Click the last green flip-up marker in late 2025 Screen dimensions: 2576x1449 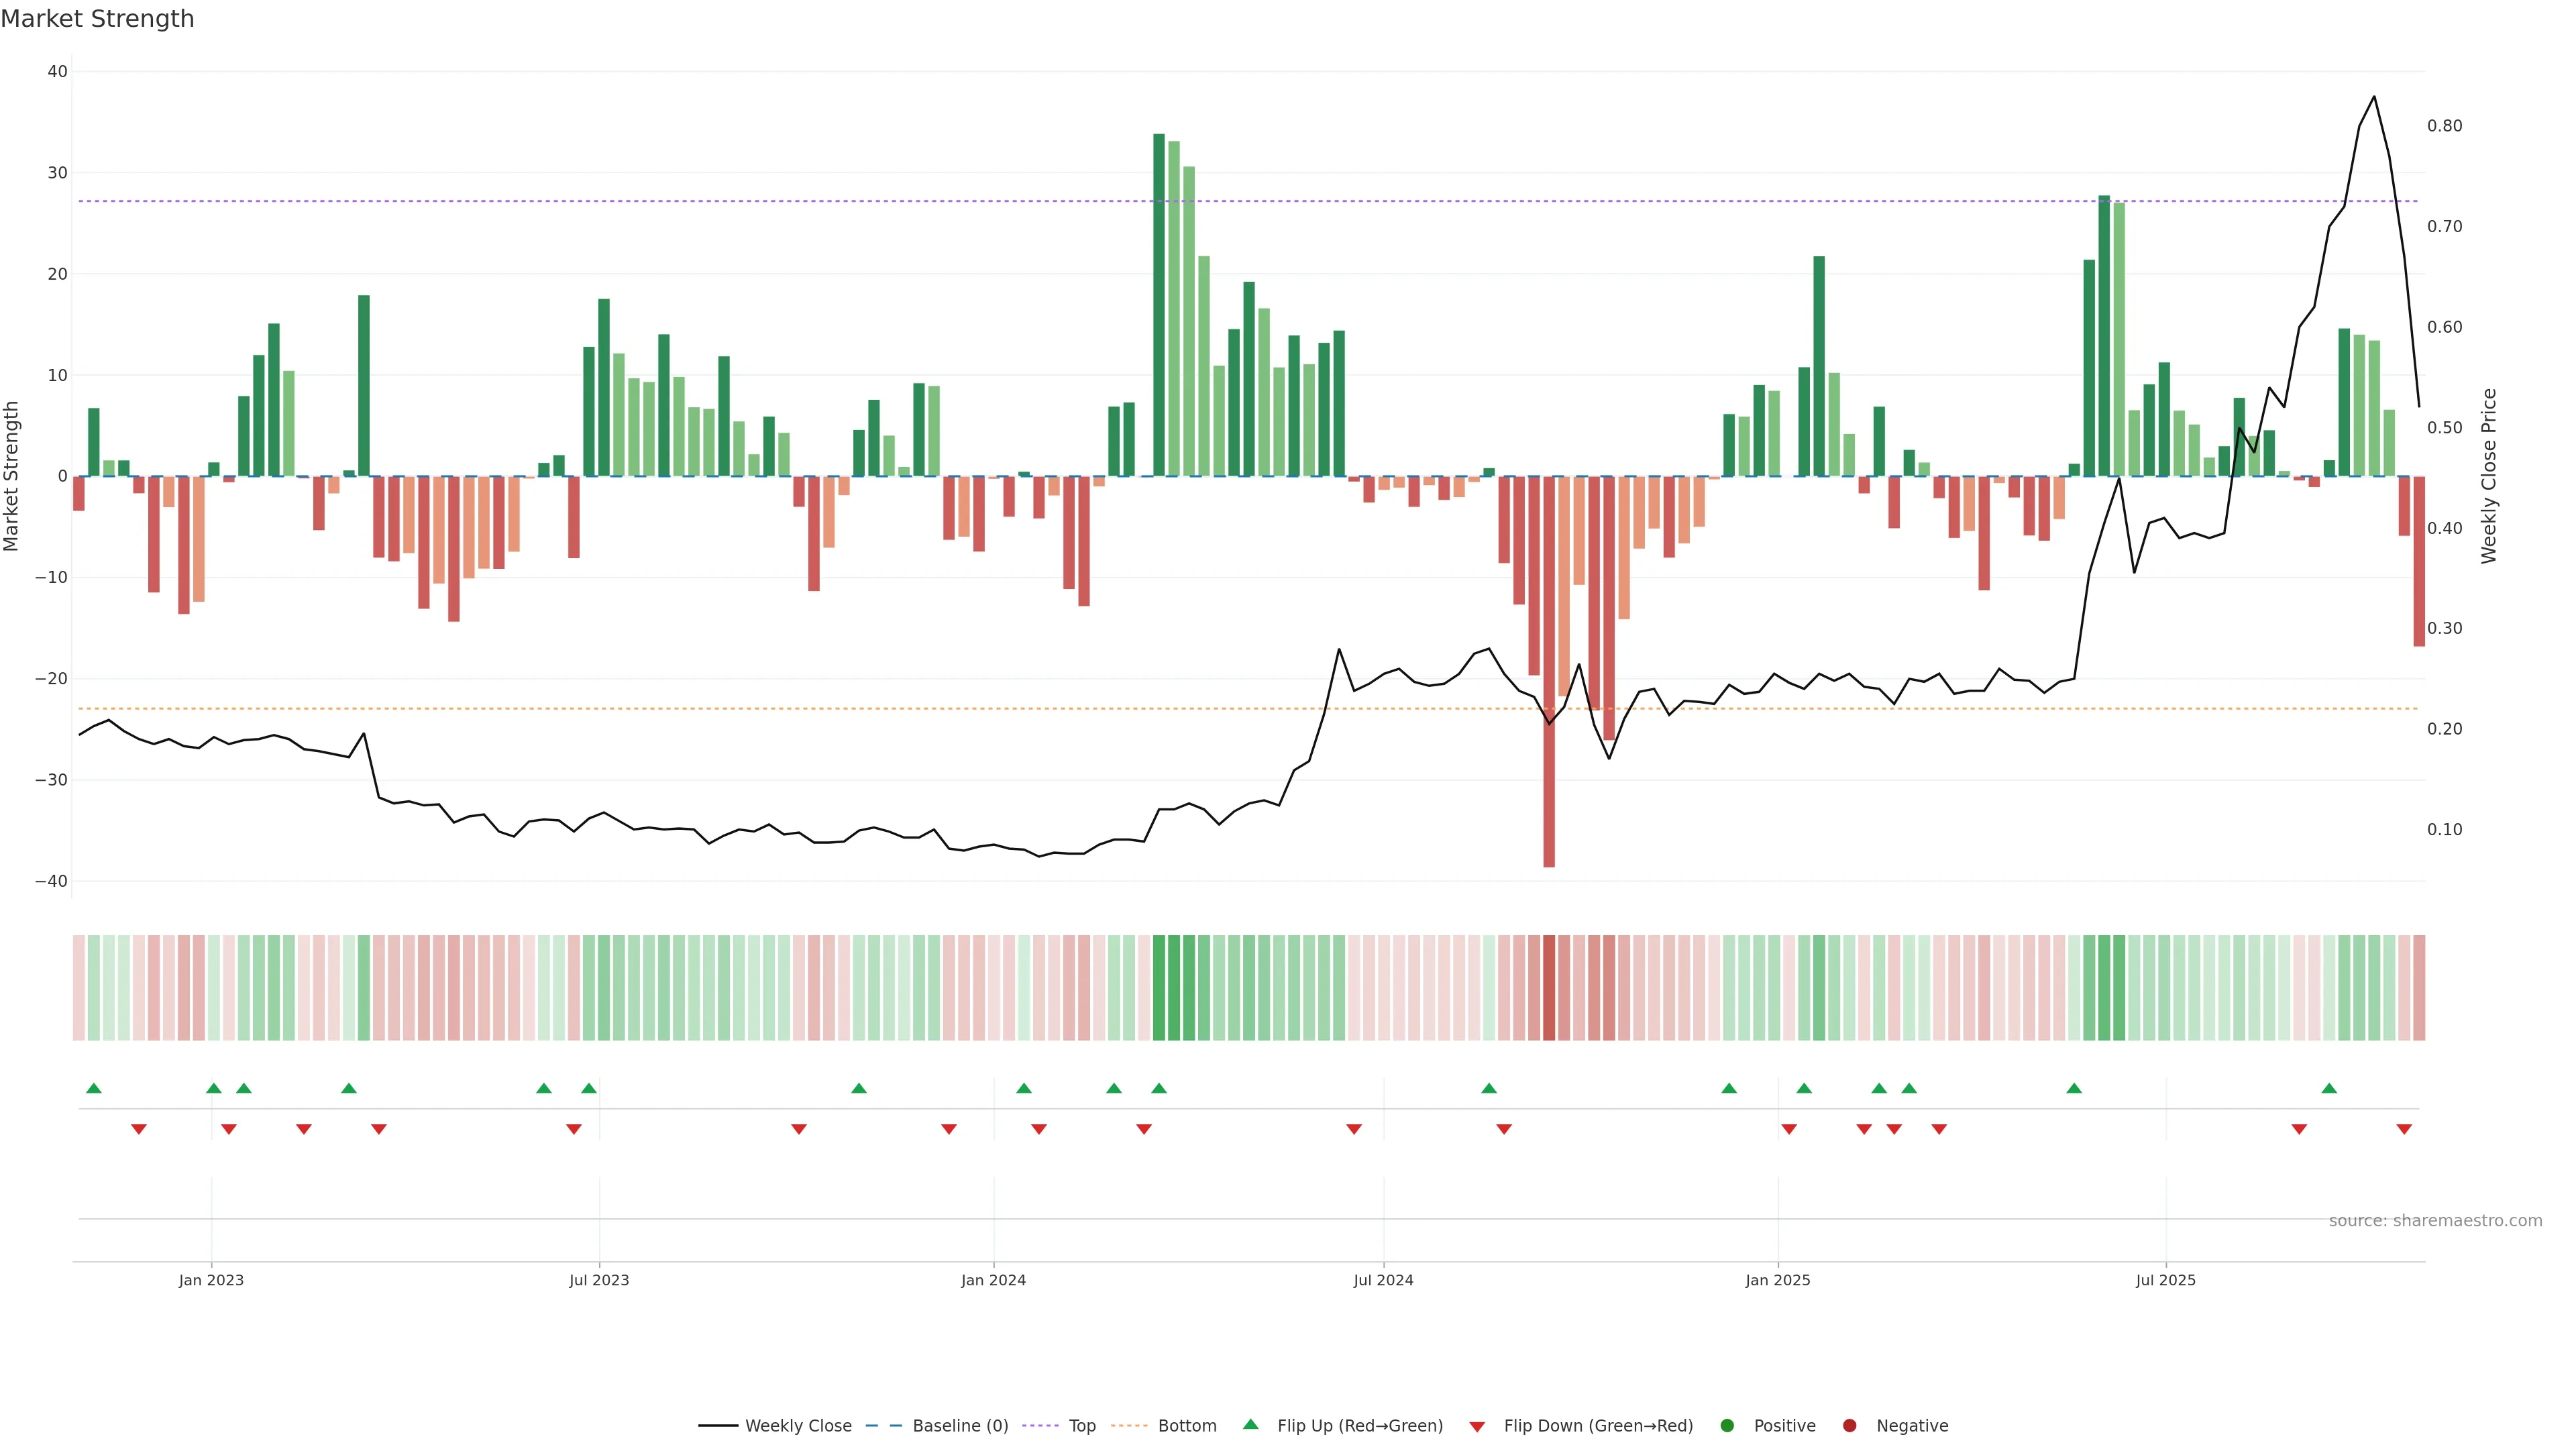click(x=2329, y=1088)
